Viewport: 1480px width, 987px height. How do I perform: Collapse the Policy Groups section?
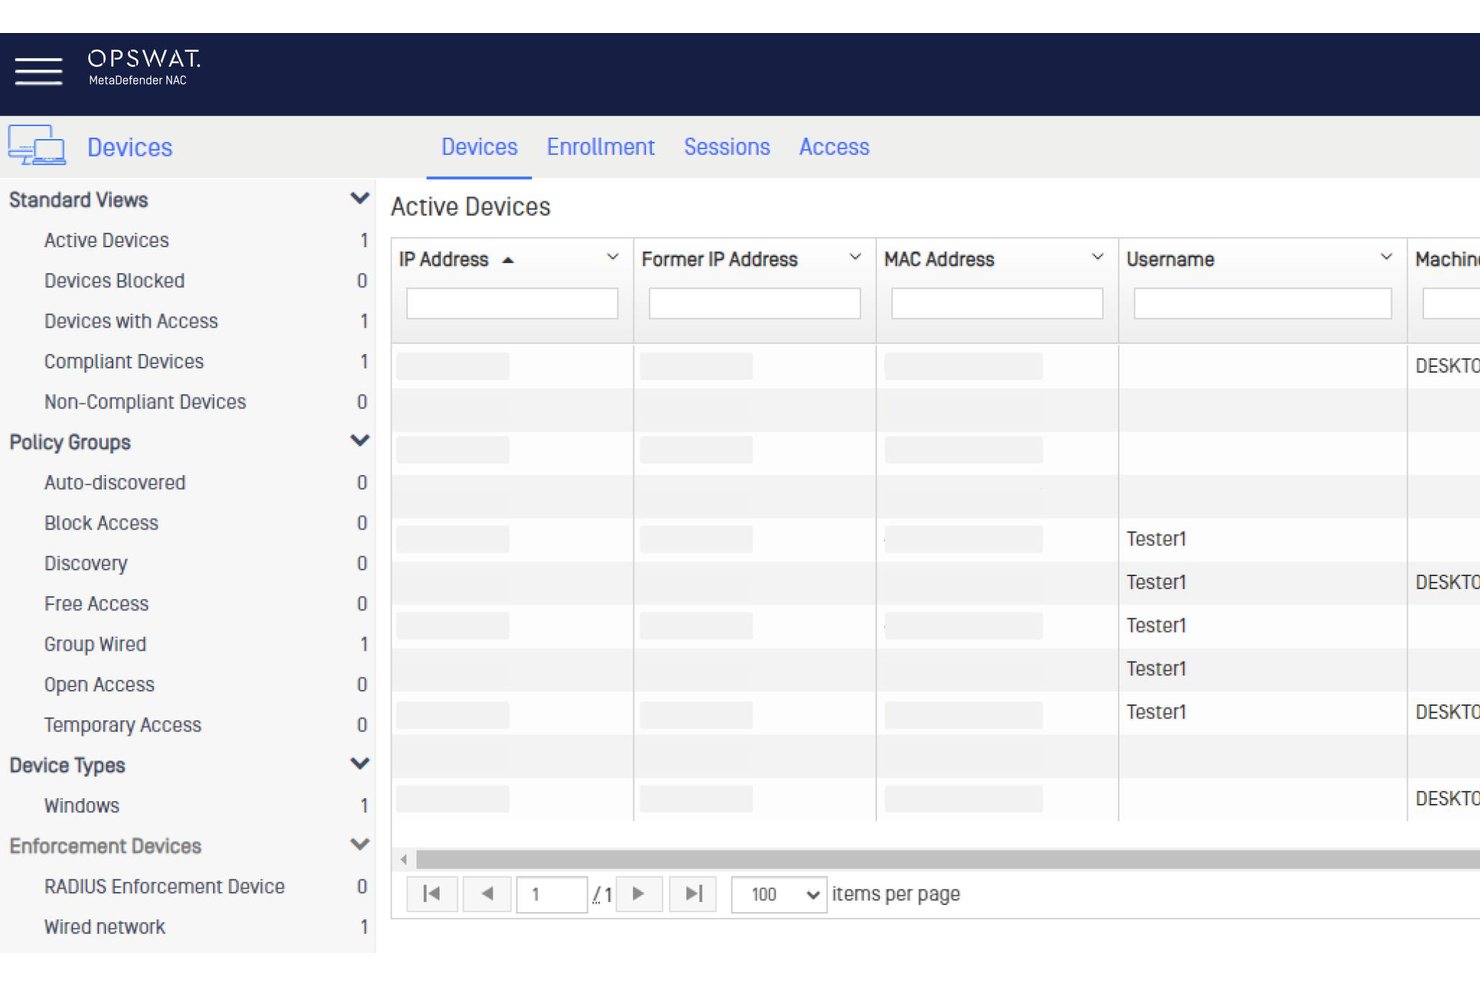click(360, 440)
